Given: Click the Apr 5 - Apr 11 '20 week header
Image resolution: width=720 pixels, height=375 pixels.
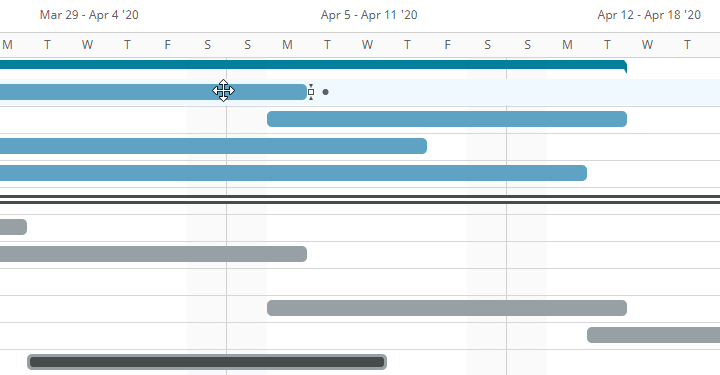Looking at the screenshot, I should pyautogui.click(x=369, y=15).
